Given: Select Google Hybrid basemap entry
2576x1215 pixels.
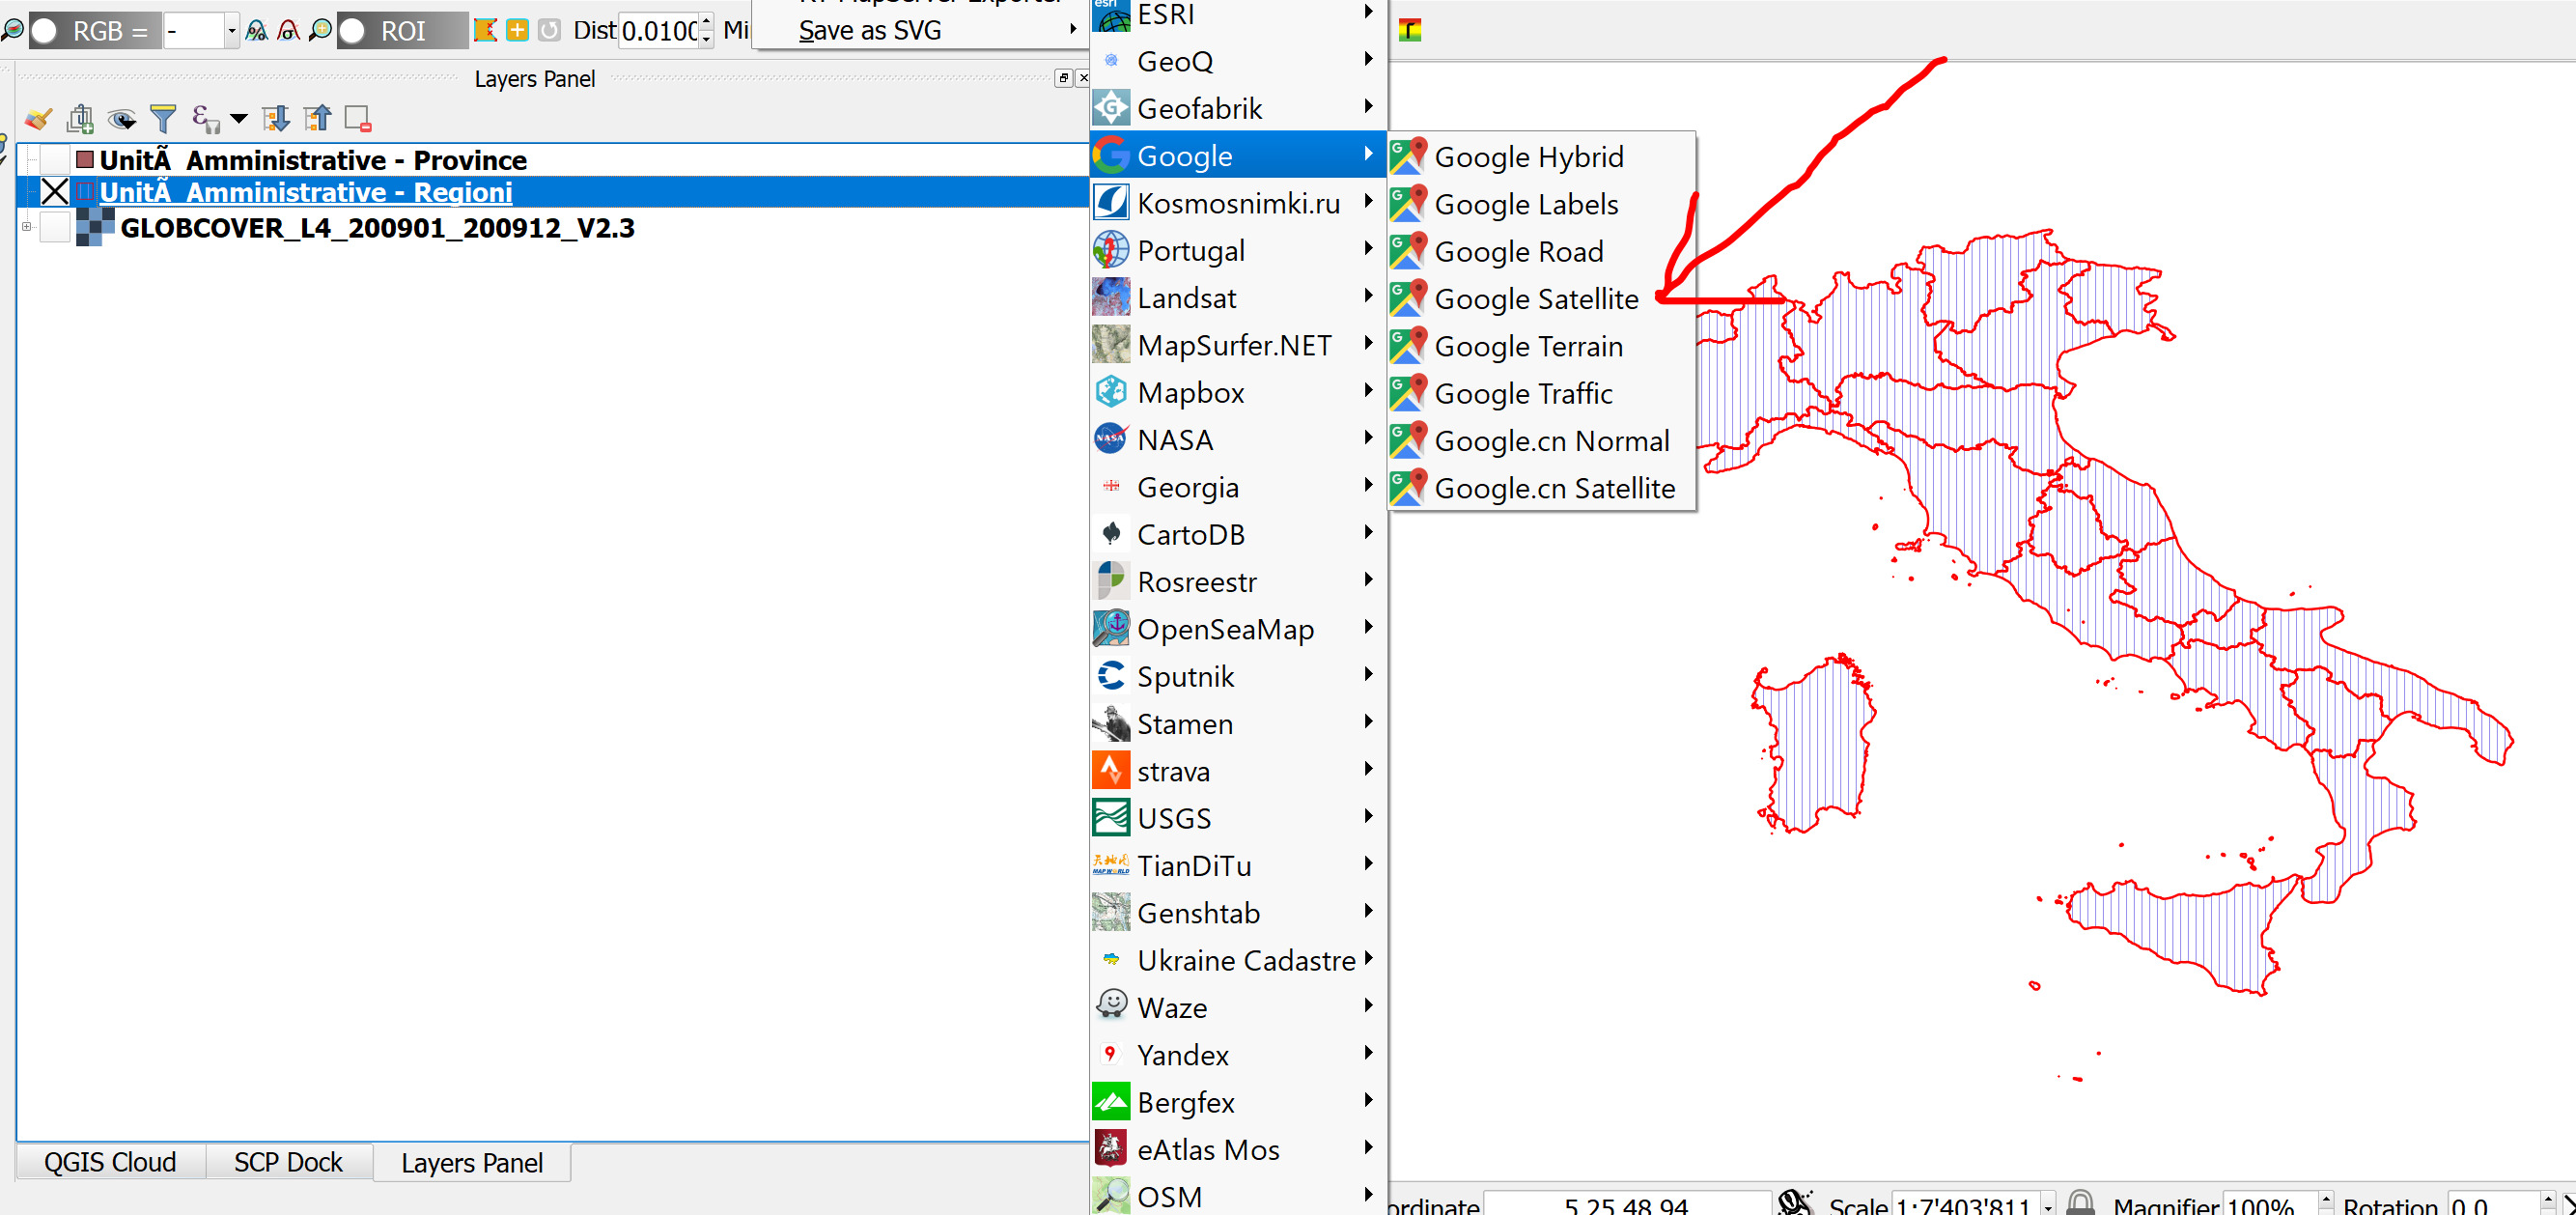Looking at the screenshot, I should (x=1540, y=156).
